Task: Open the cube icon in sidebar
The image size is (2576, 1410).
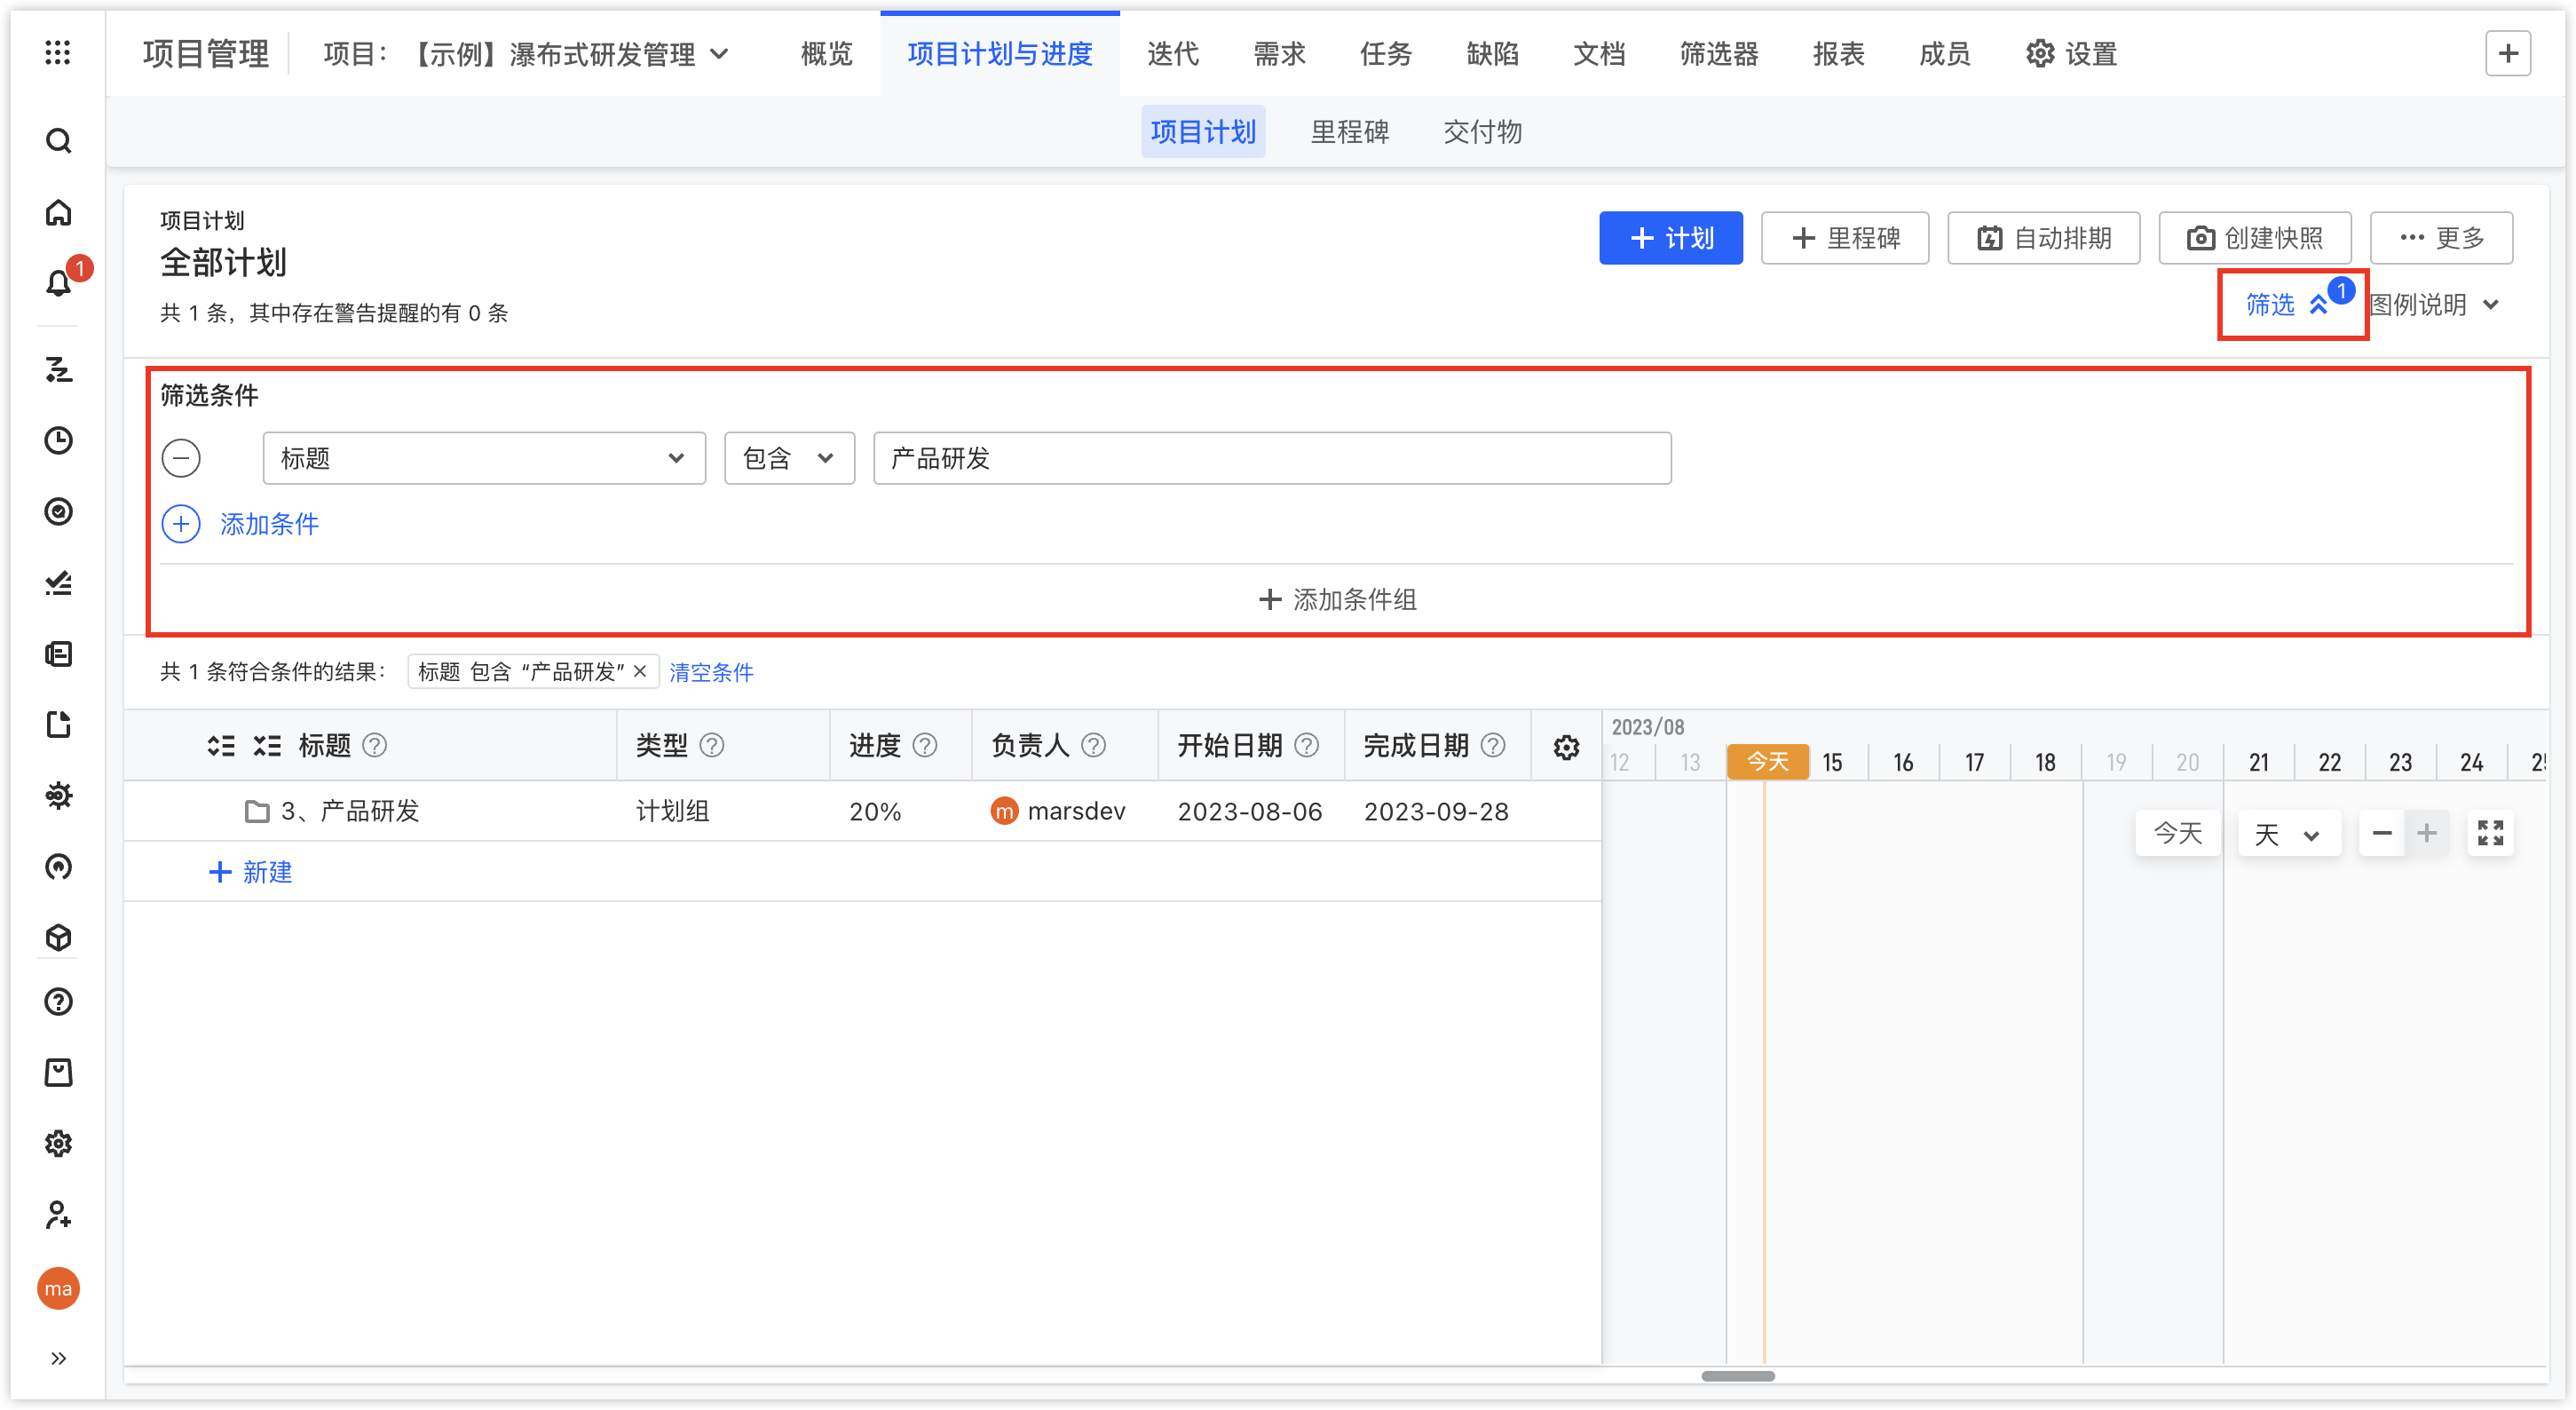Action: tap(58, 937)
